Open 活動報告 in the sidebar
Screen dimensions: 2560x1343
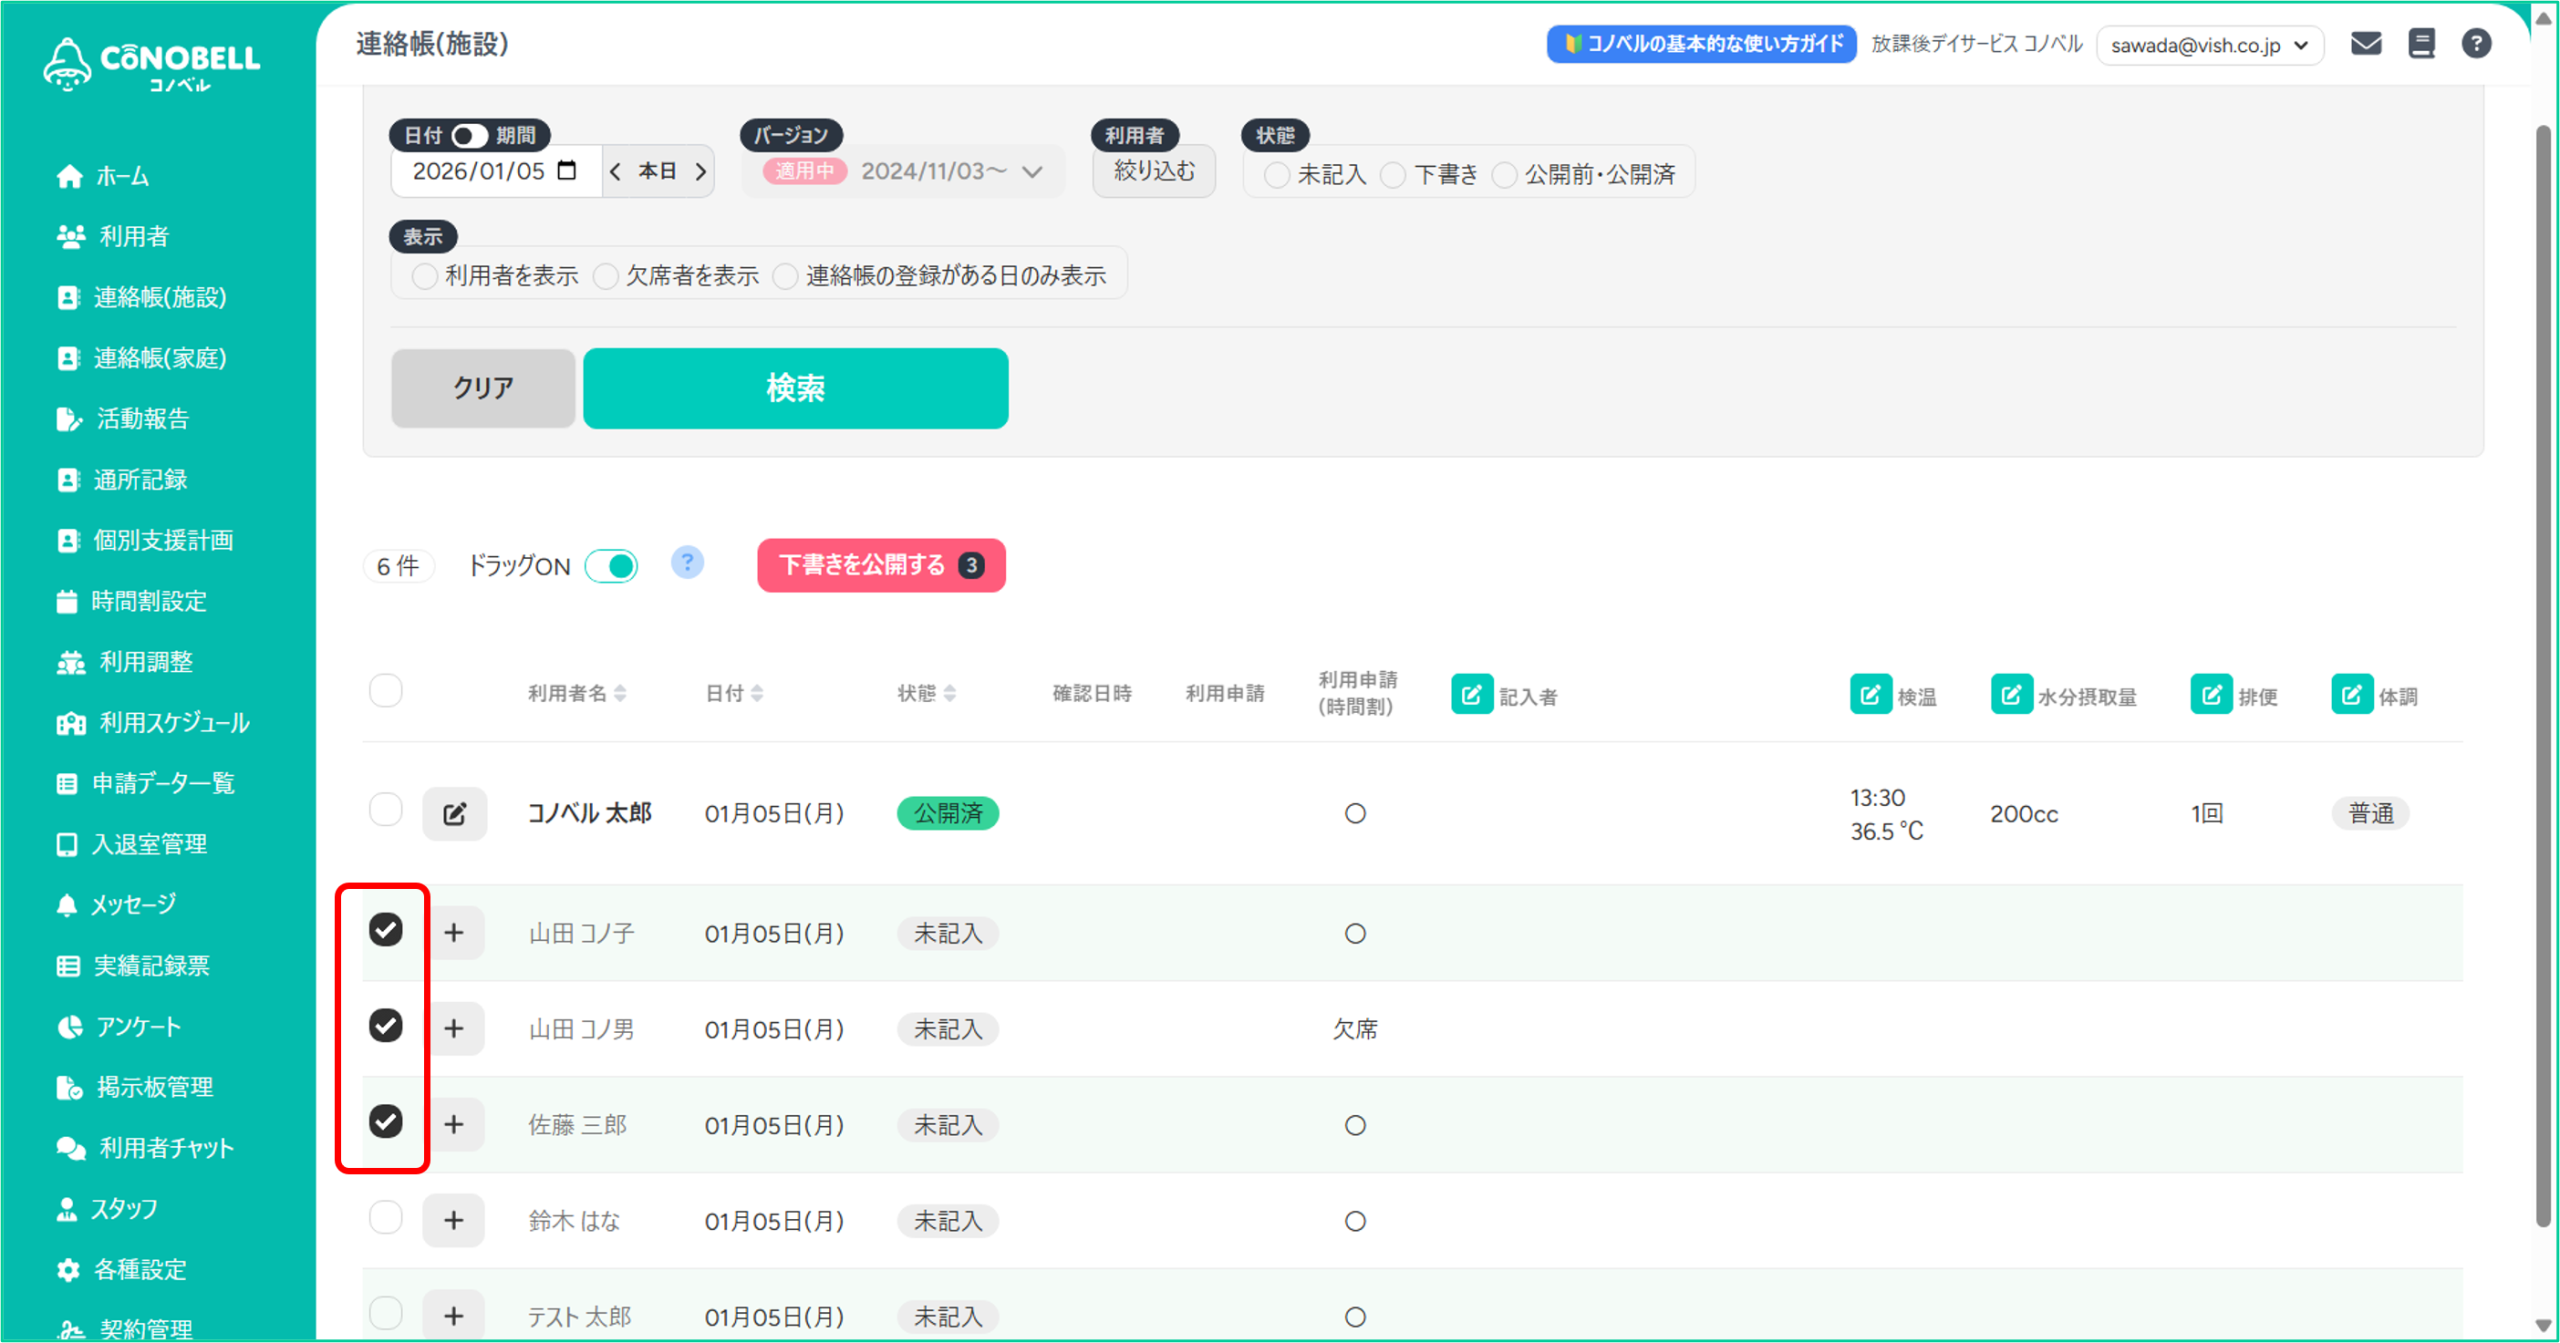(x=142, y=419)
